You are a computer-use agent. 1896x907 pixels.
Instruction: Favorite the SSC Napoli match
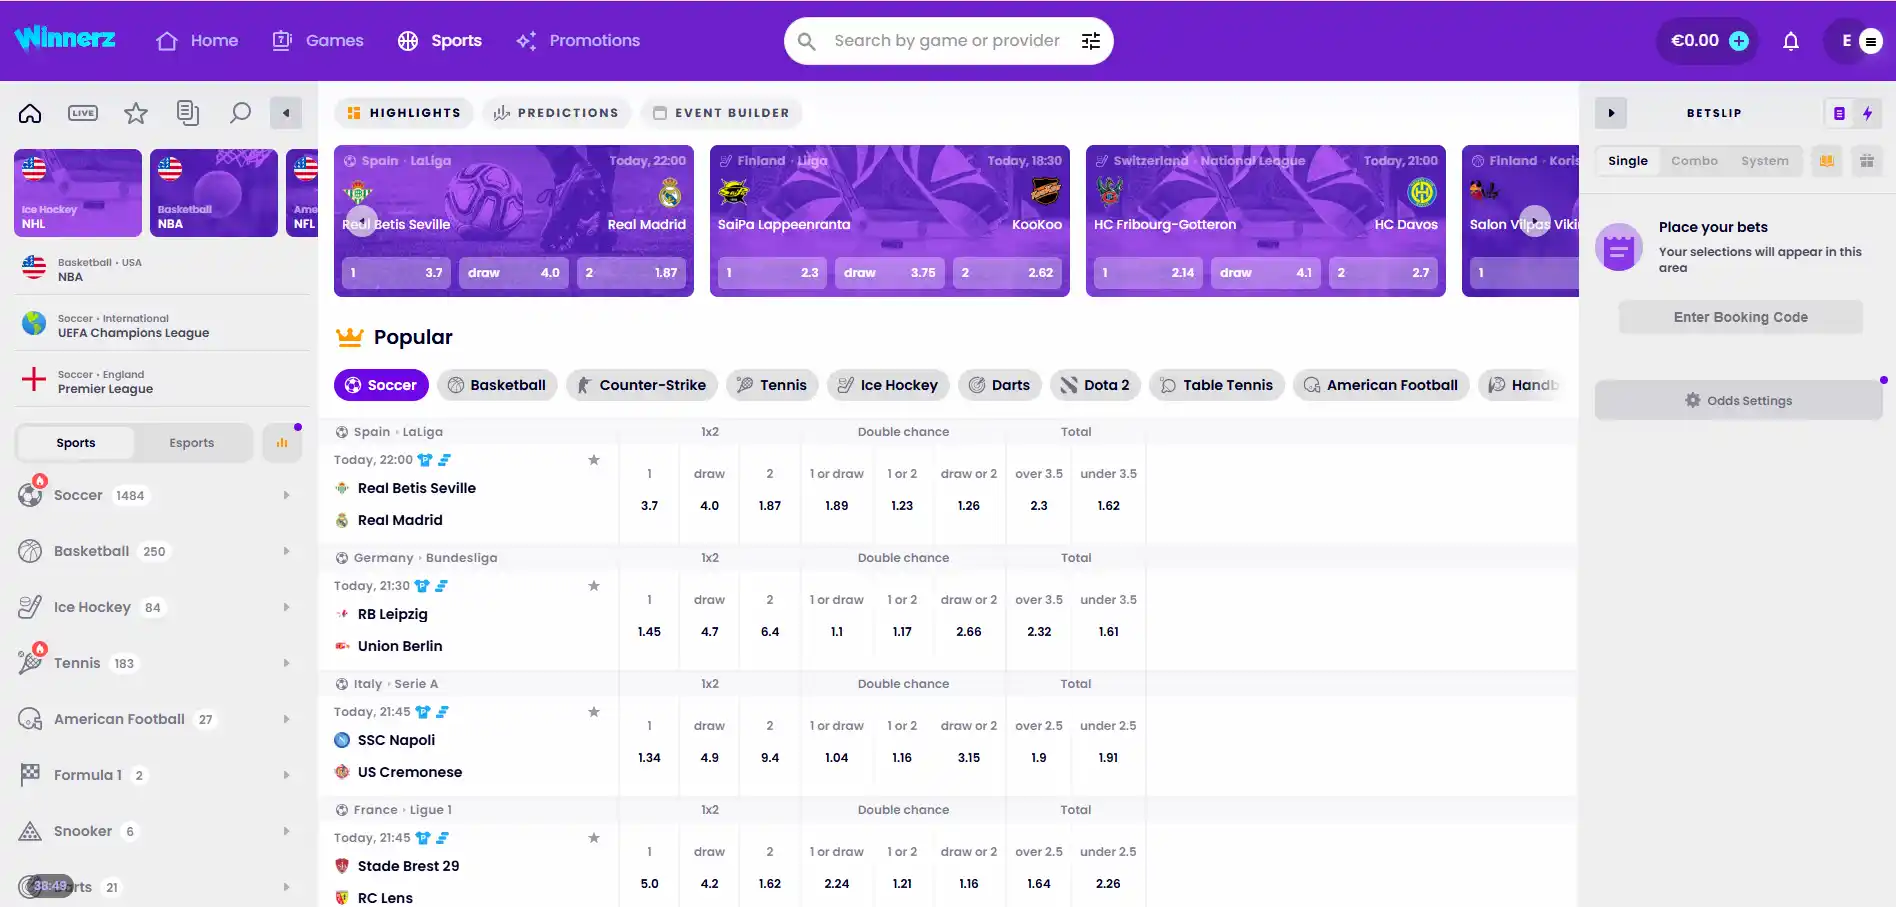pyautogui.click(x=594, y=712)
